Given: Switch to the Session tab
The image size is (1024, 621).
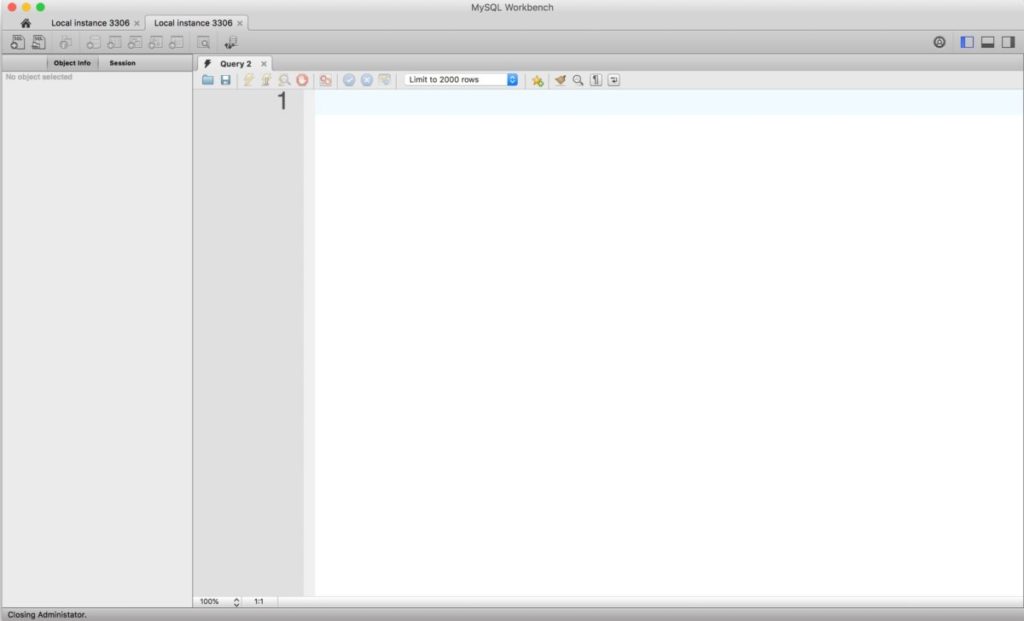Looking at the screenshot, I should [x=122, y=63].
